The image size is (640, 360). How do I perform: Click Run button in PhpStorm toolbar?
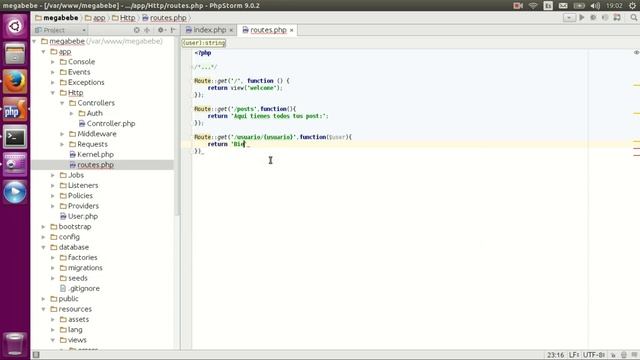(582, 18)
